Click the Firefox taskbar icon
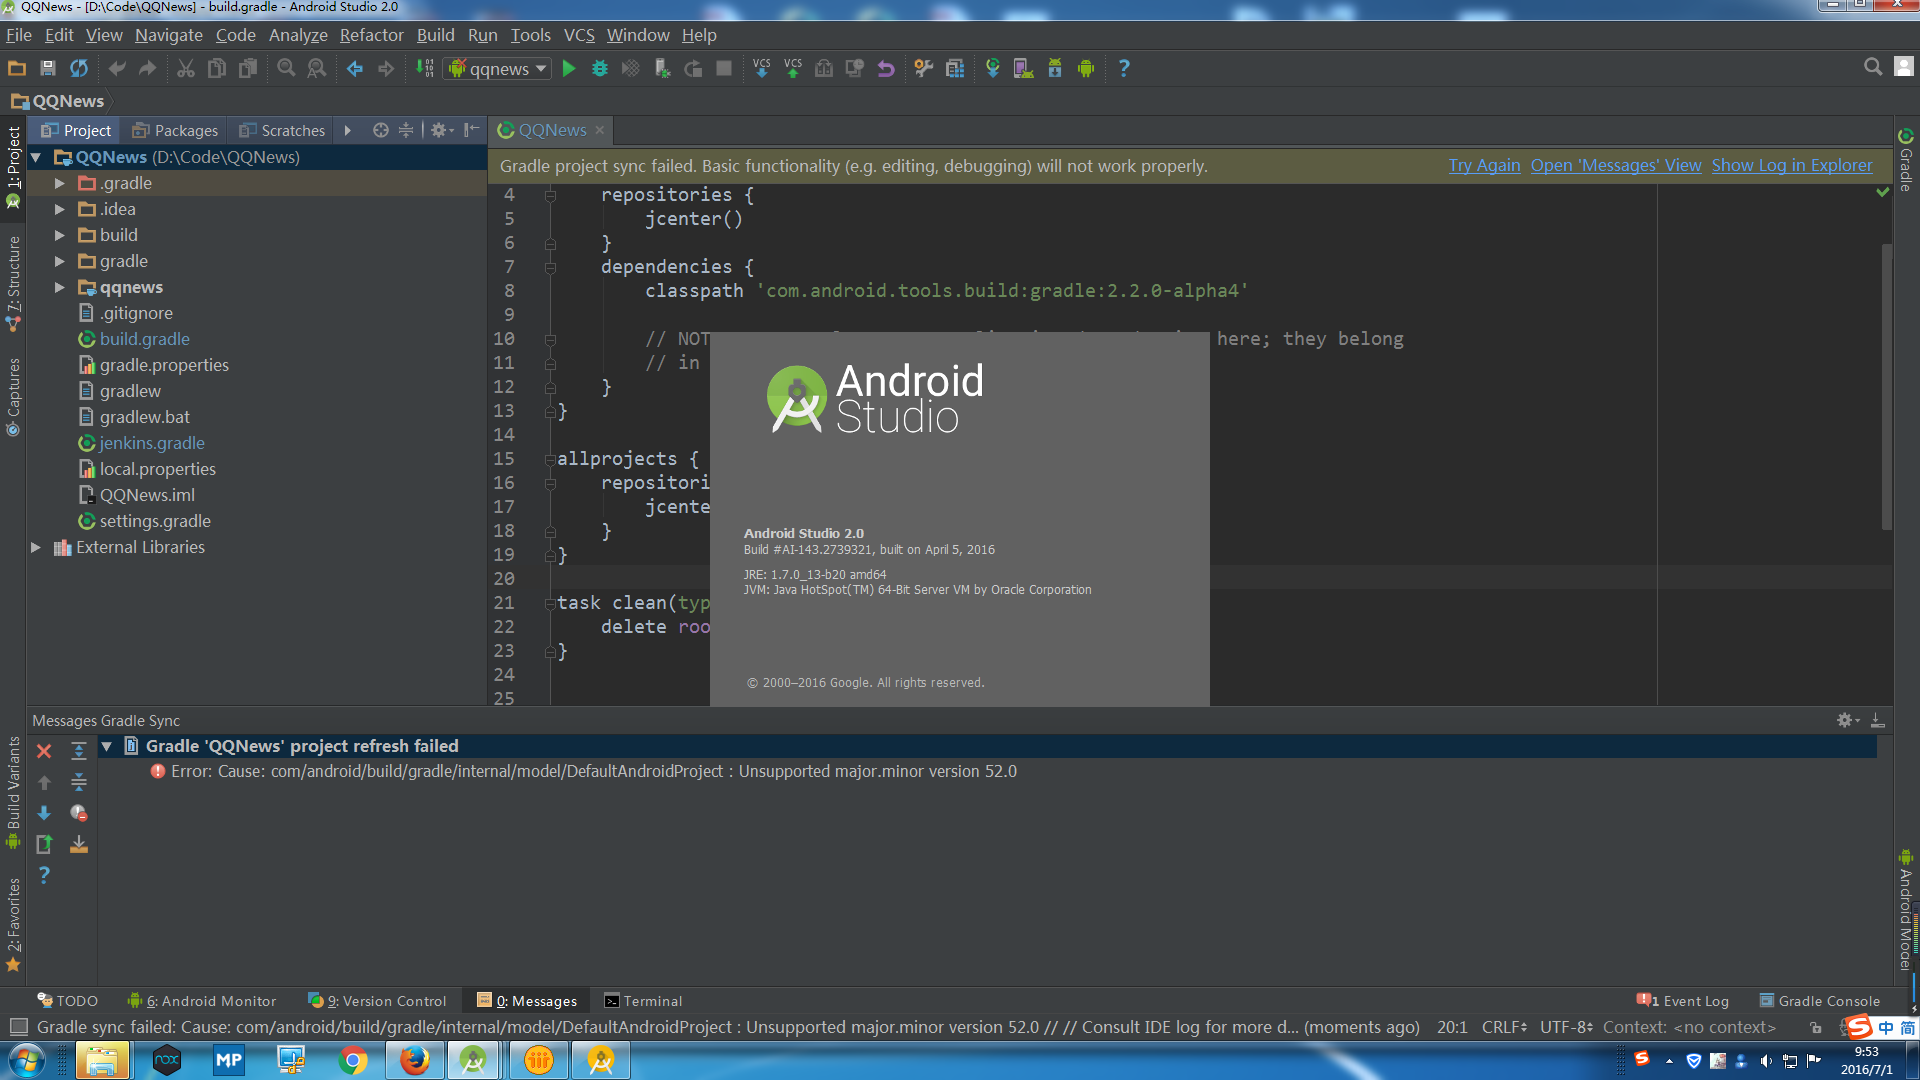Viewport: 1920px width, 1080px height. click(x=415, y=1060)
